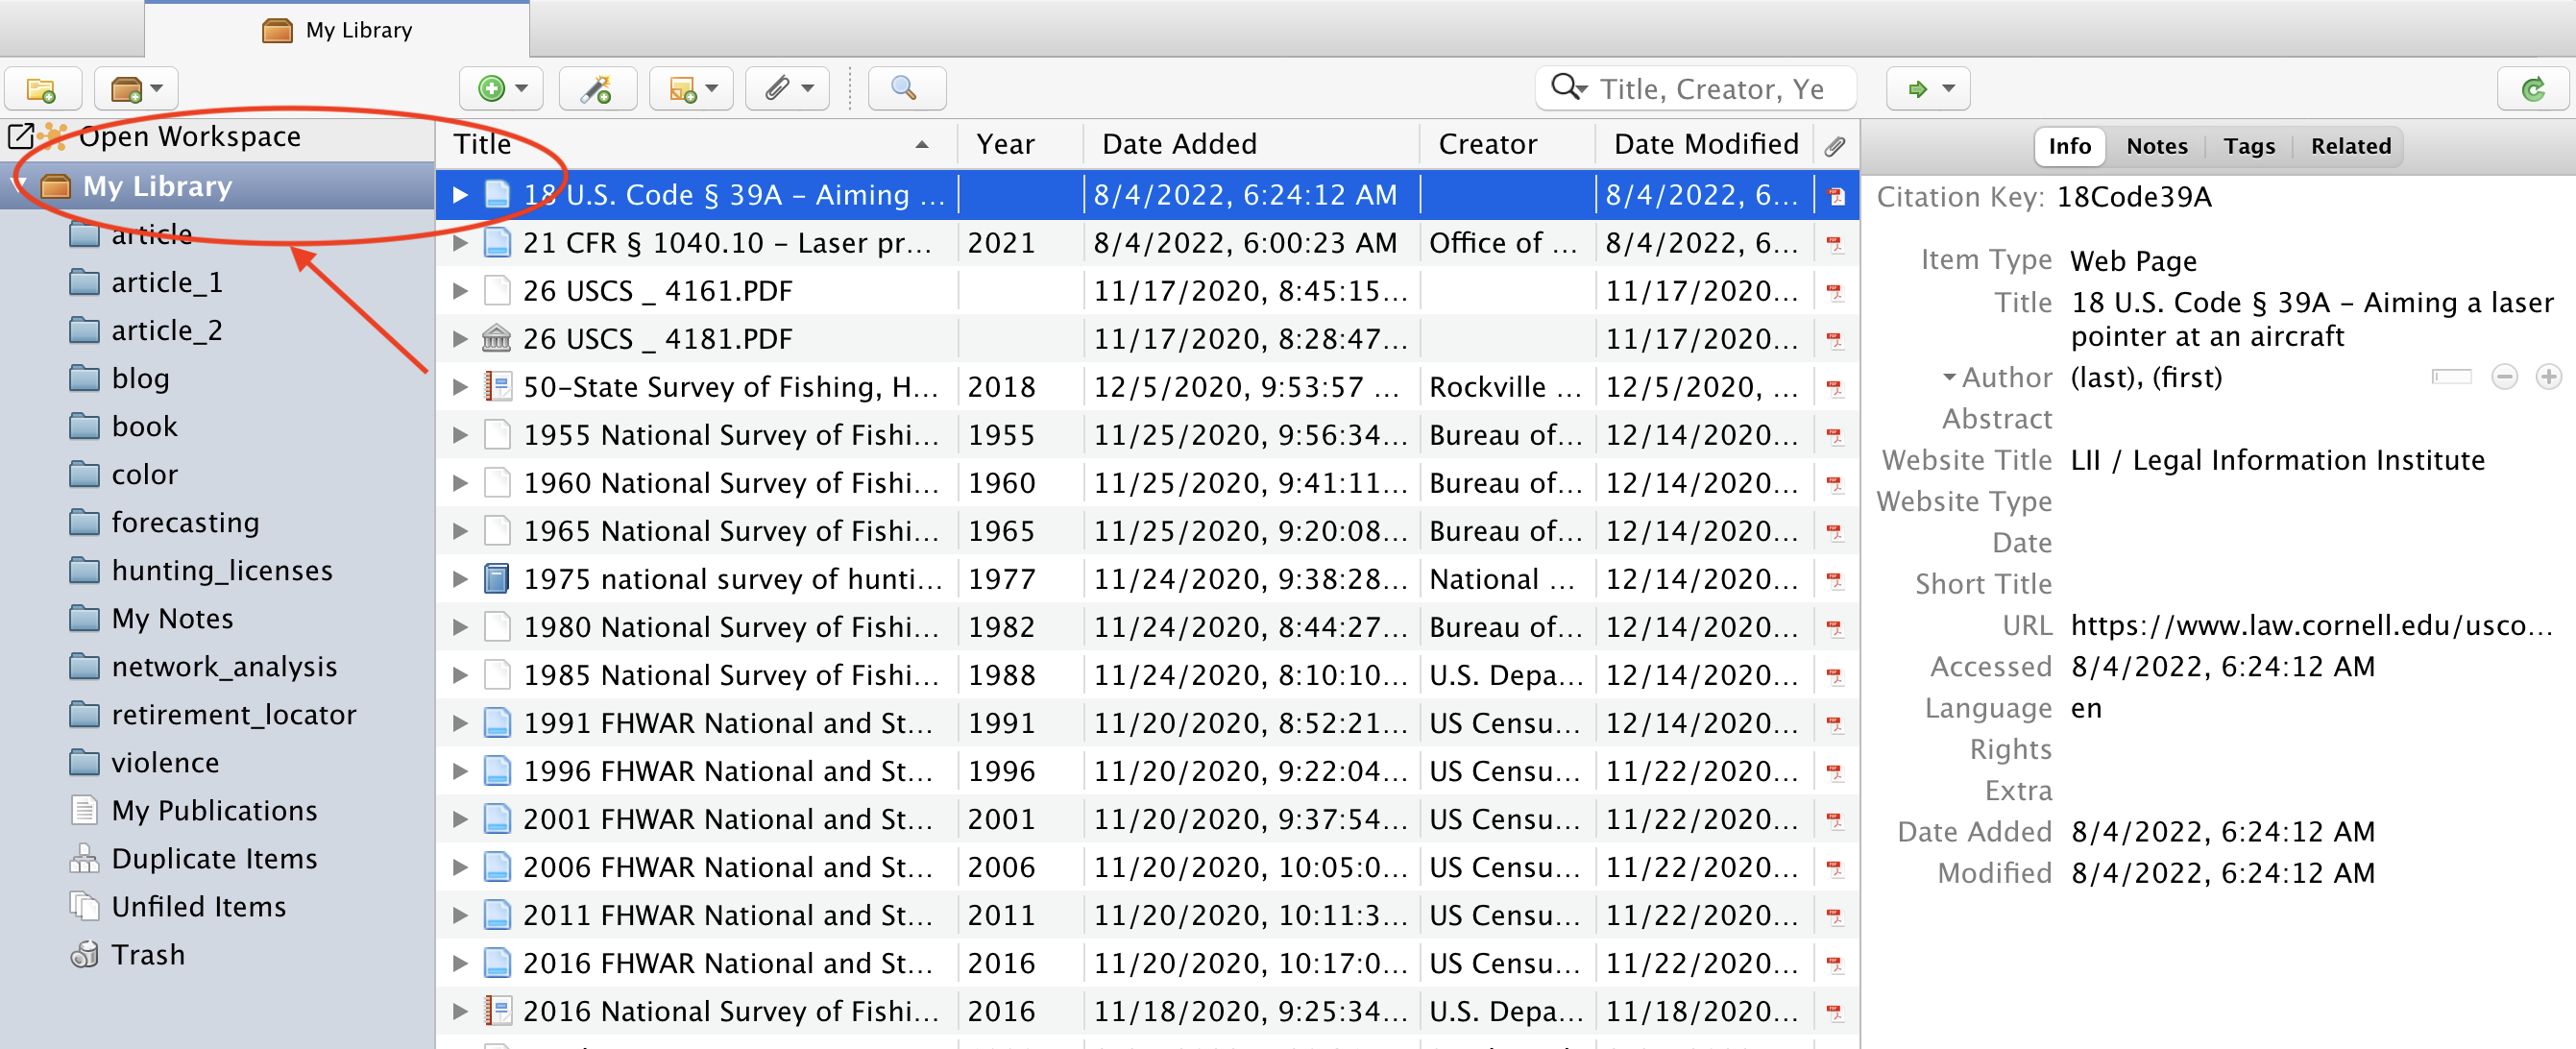Switch to the Tags tab
Screen dimensions: 2576x1049
click(2248, 146)
